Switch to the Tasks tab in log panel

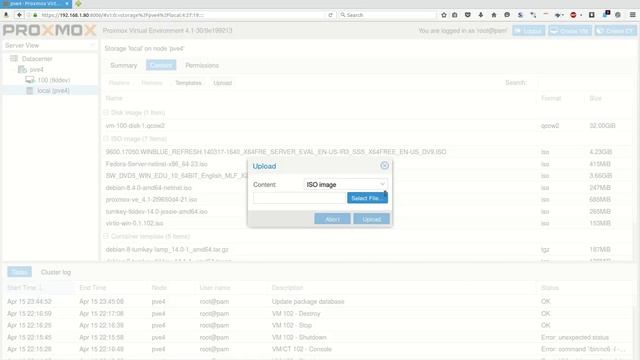click(x=19, y=272)
